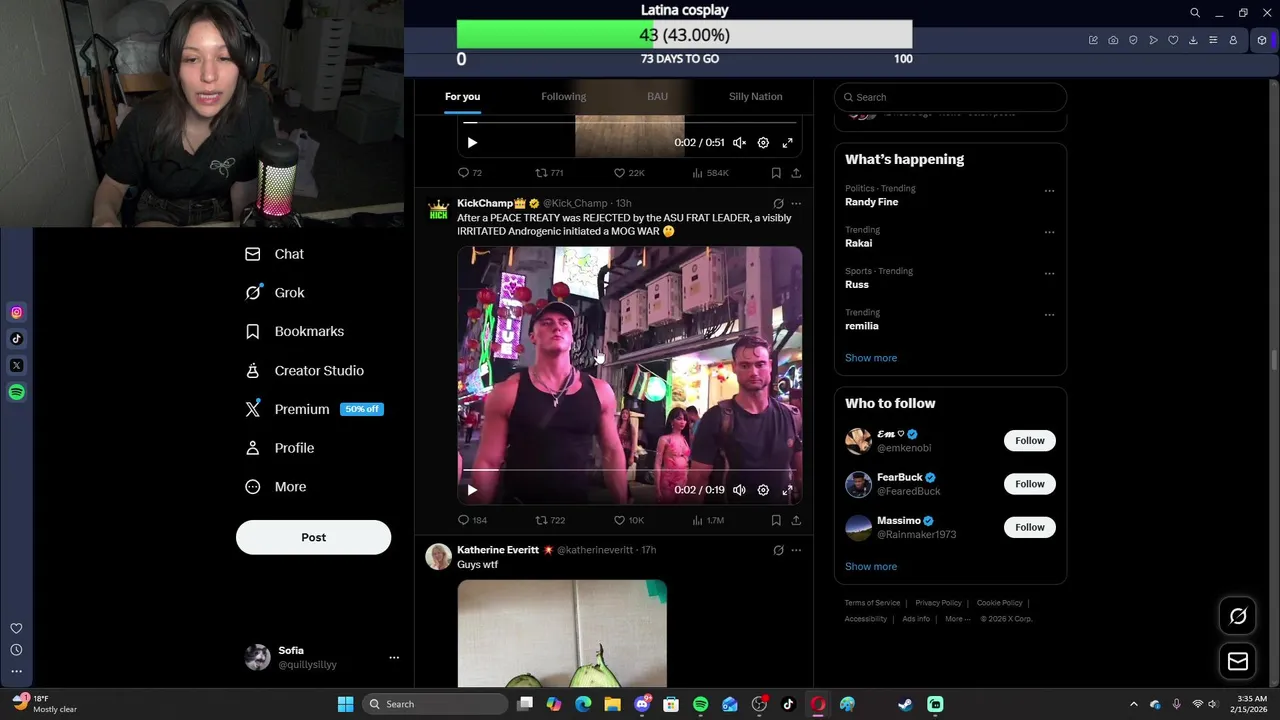This screenshot has height=720, width=1280.
Task: Unmute the top 0:51 video
Action: 739,143
